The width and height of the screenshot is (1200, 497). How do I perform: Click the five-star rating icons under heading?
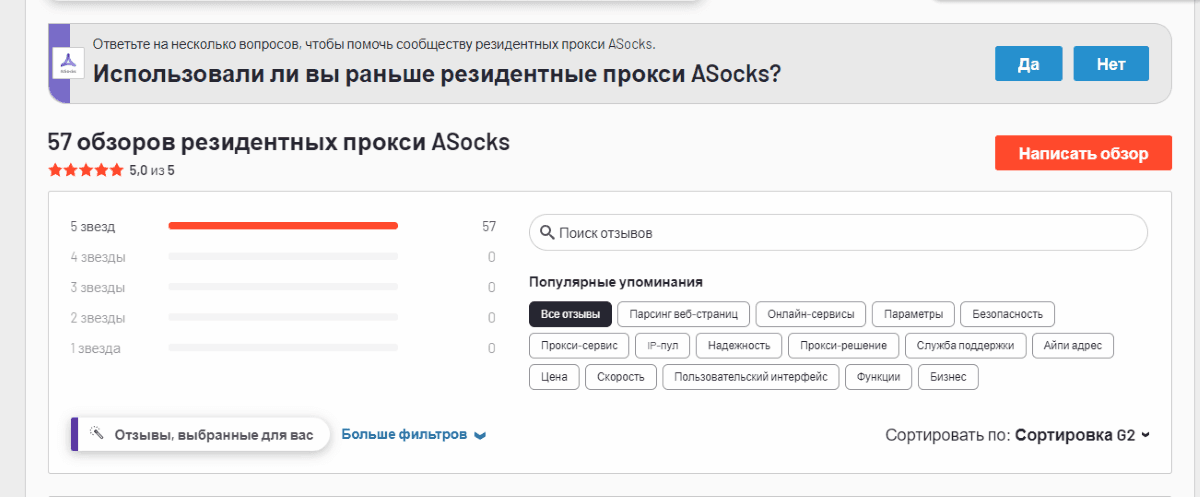point(86,170)
